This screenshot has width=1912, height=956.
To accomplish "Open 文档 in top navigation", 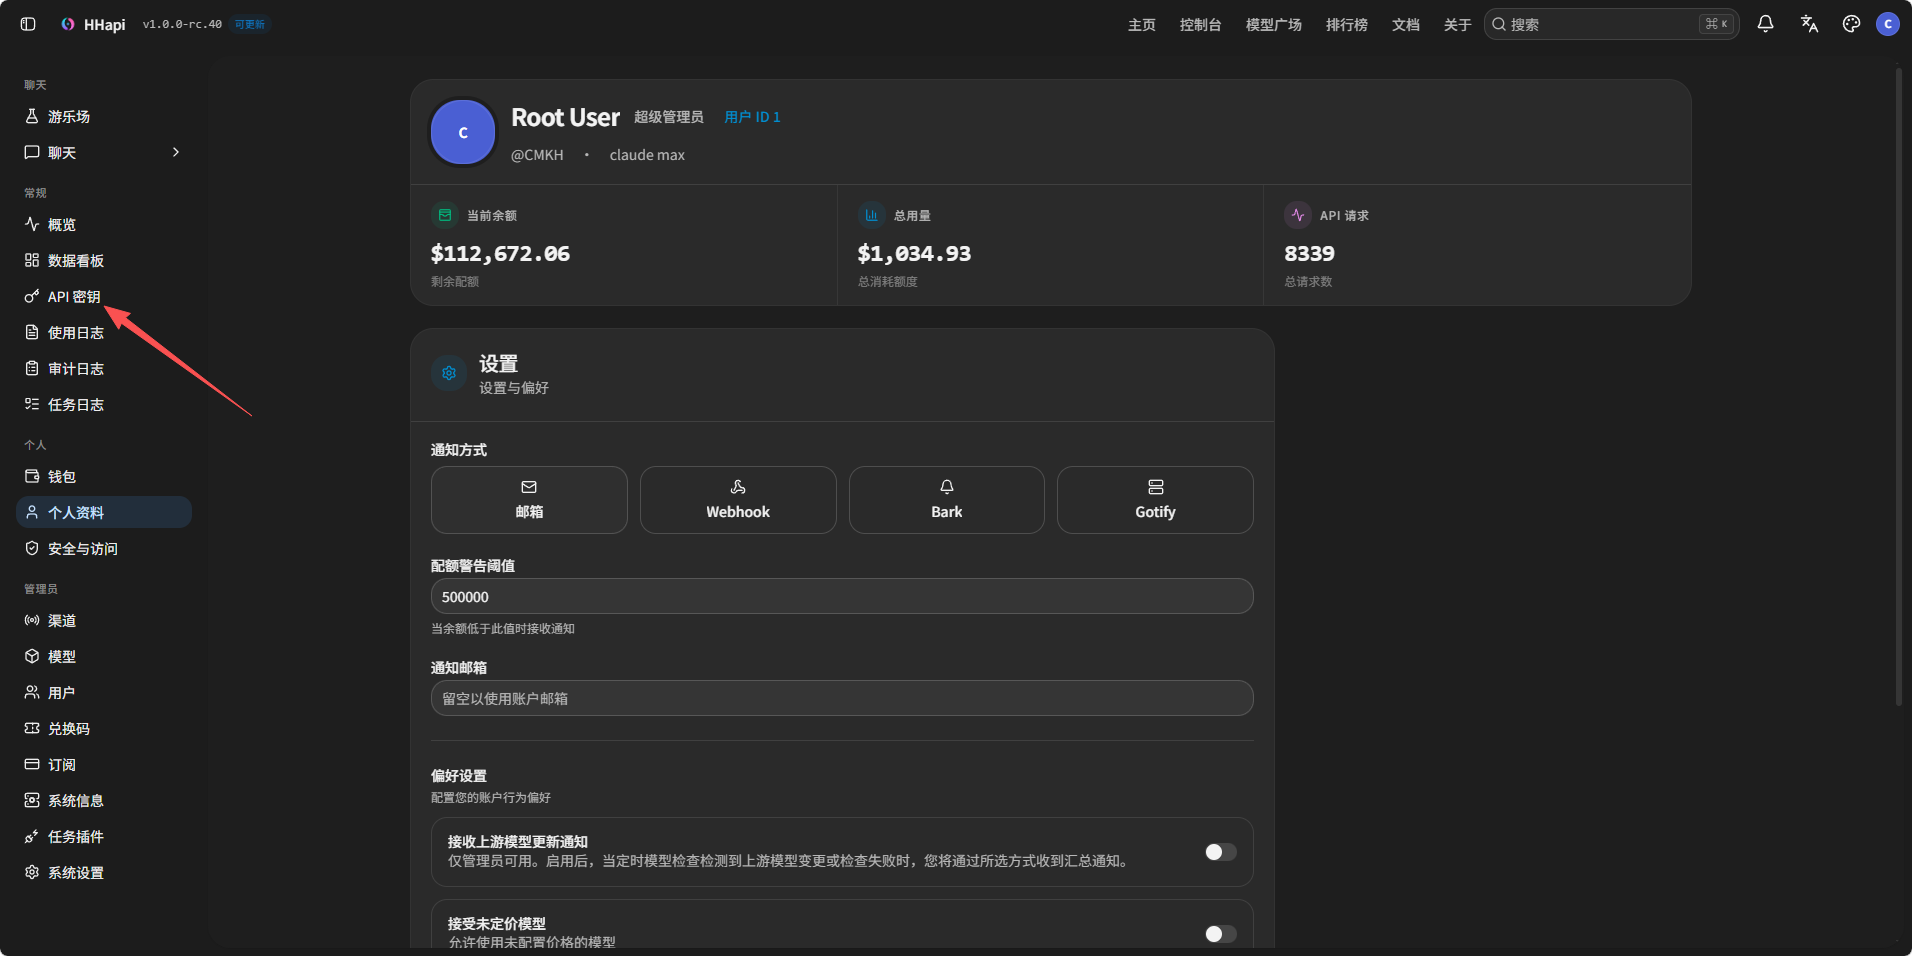I will (x=1406, y=25).
